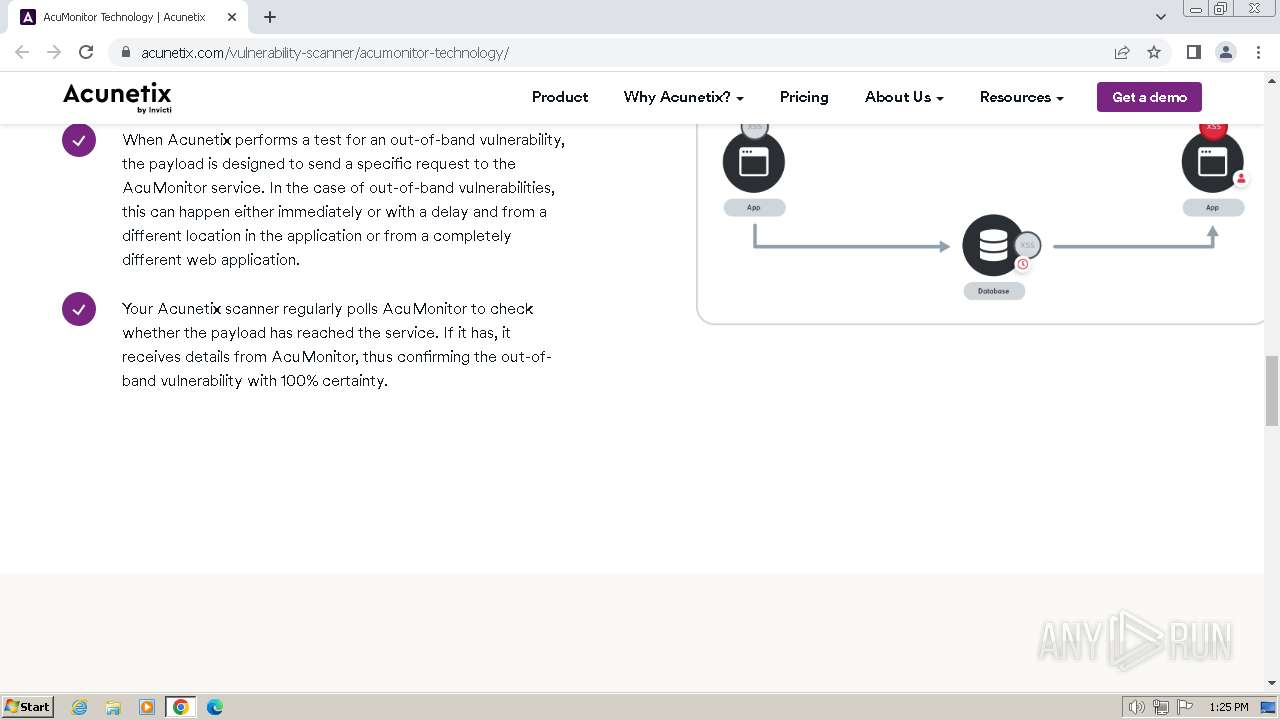Image resolution: width=1280 pixels, height=720 pixels.
Task: Select the AcuMonitor Technology | Acunetix tab
Action: pos(129,17)
